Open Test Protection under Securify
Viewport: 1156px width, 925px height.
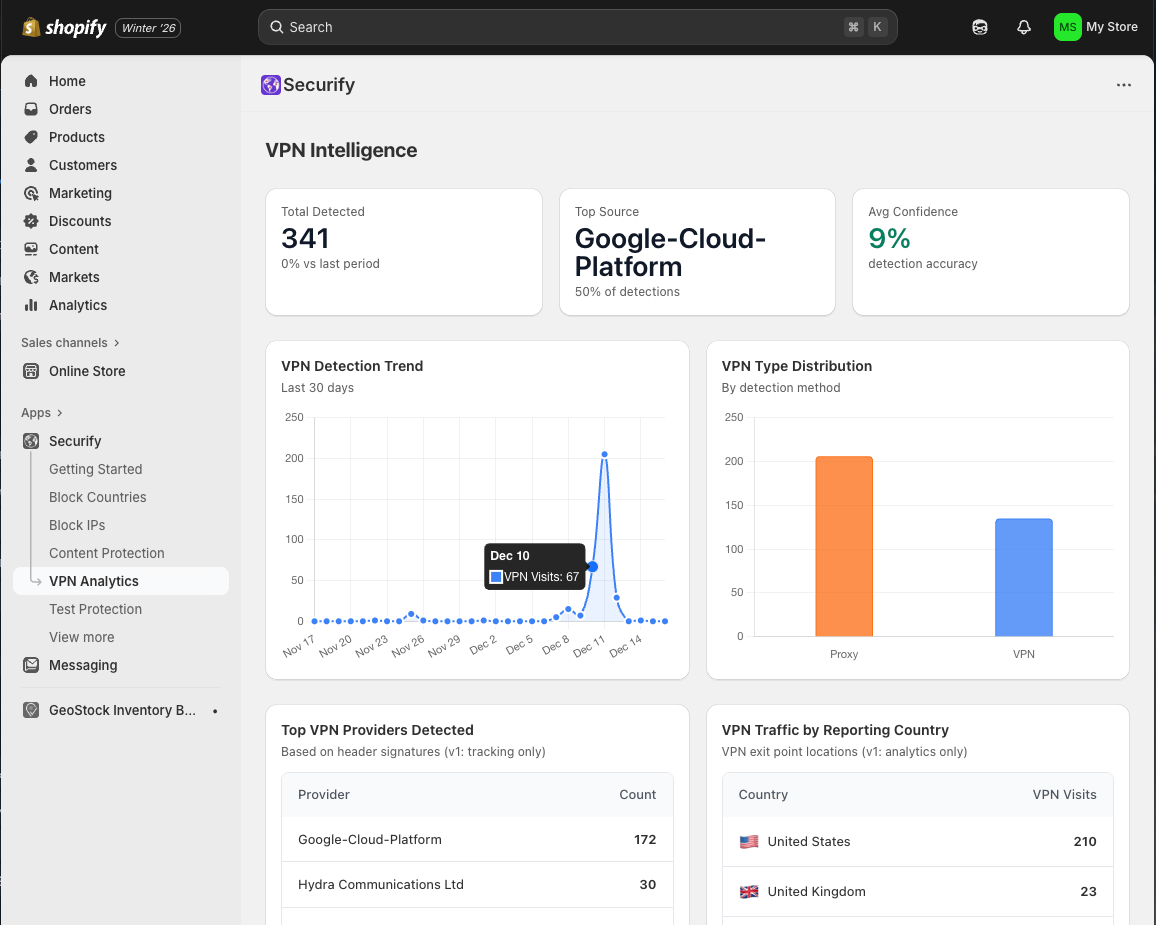click(x=95, y=609)
